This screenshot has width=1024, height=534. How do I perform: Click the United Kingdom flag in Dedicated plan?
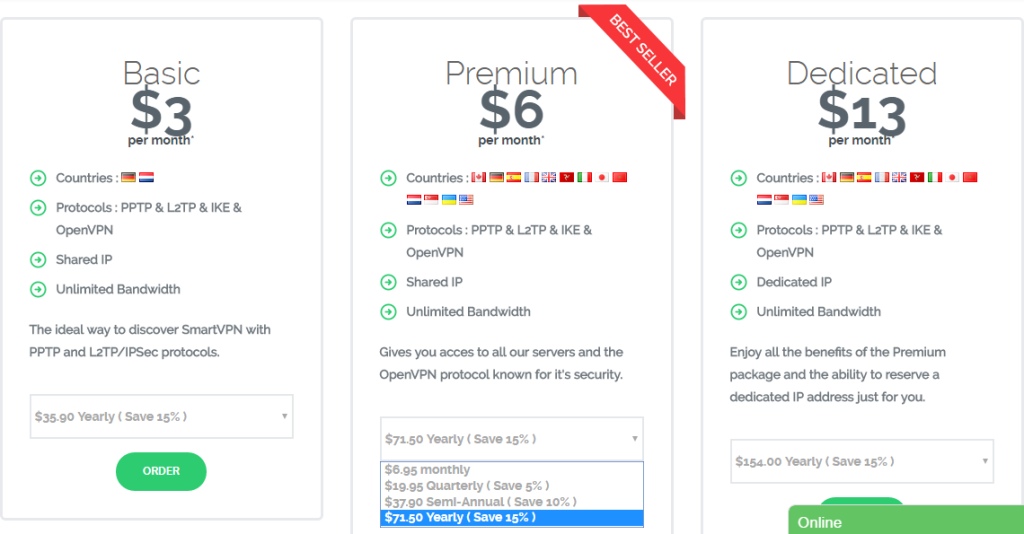click(x=899, y=178)
